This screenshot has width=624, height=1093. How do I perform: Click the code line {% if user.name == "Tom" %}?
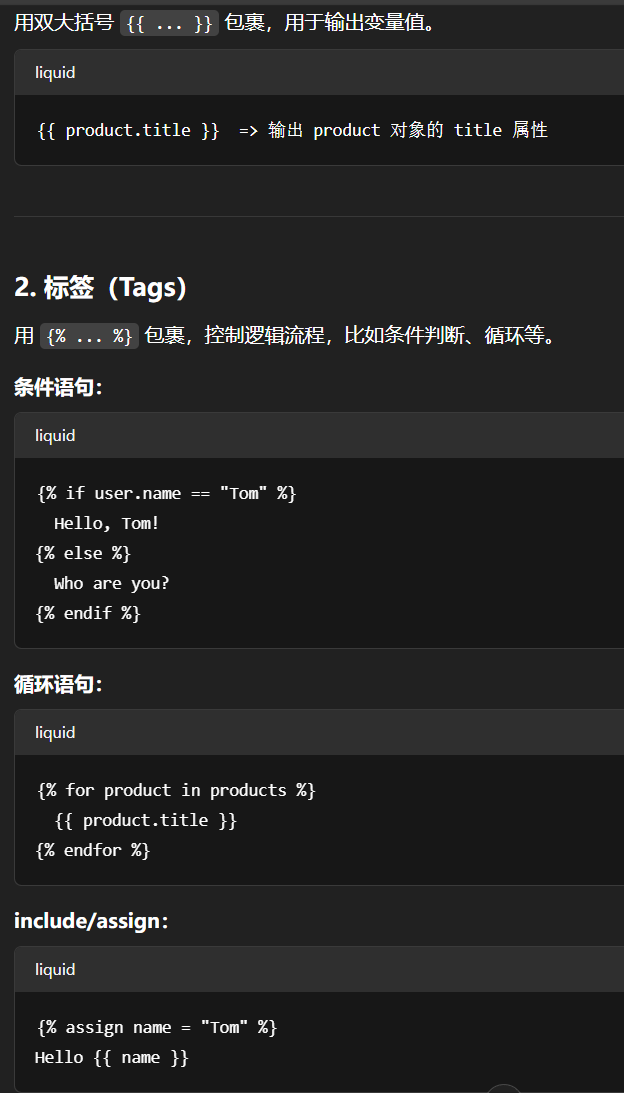(167, 494)
